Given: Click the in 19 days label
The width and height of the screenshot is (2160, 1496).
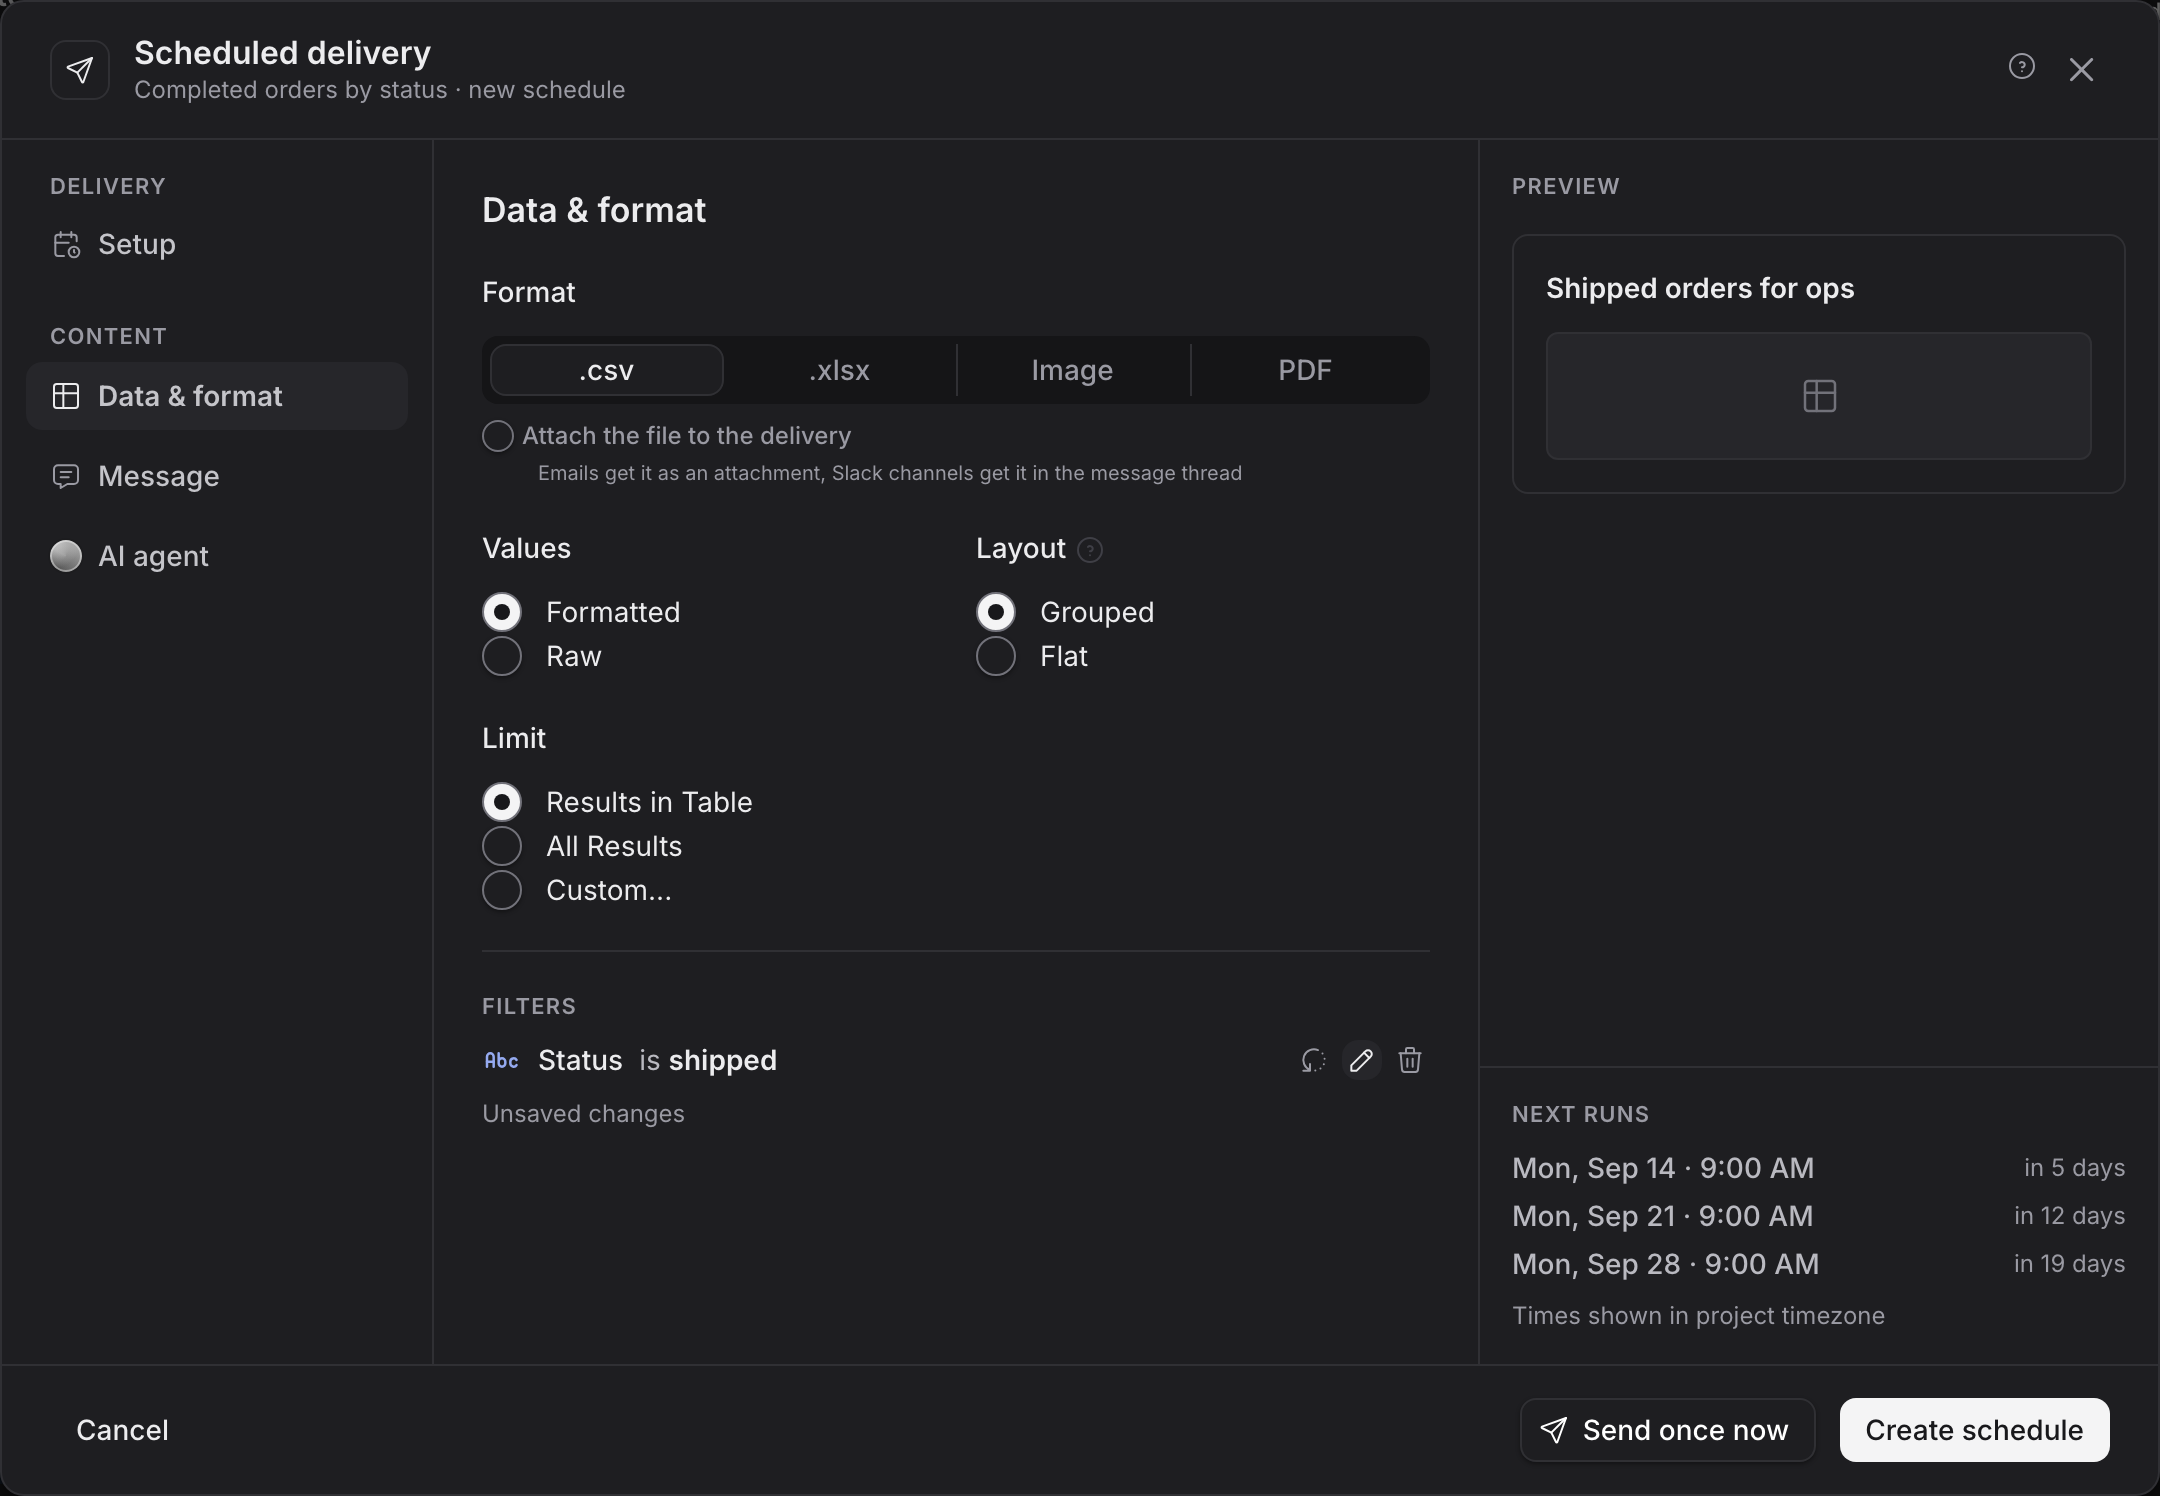Looking at the screenshot, I should (x=2069, y=1264).
